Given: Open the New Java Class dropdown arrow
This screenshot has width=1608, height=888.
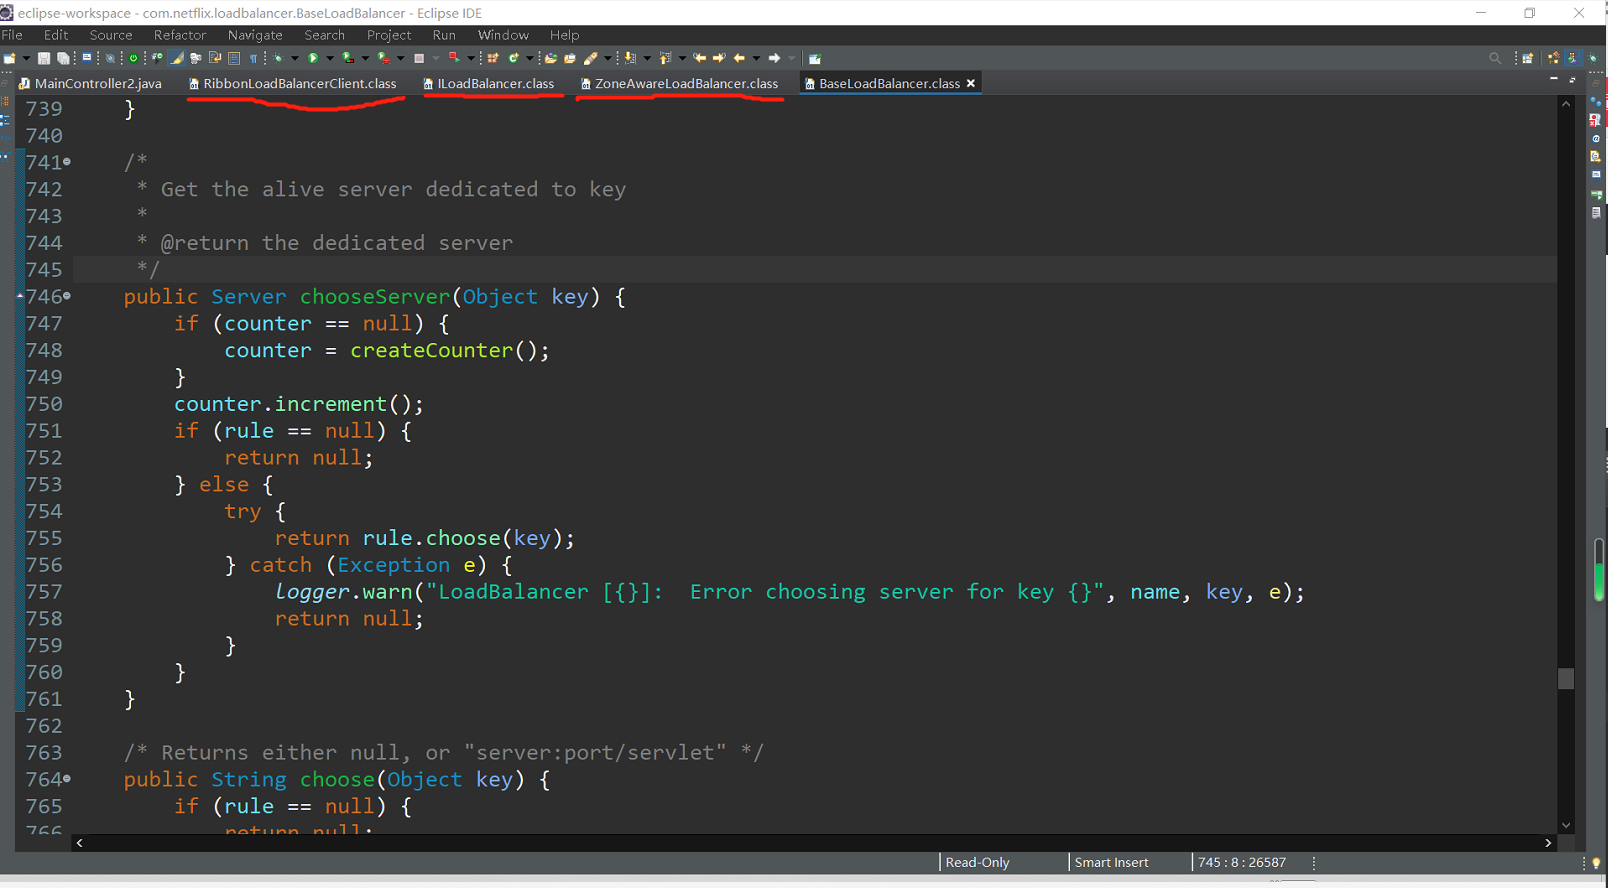Looking at the screenshot, I should pyautogui.click(x=530, y=58).
